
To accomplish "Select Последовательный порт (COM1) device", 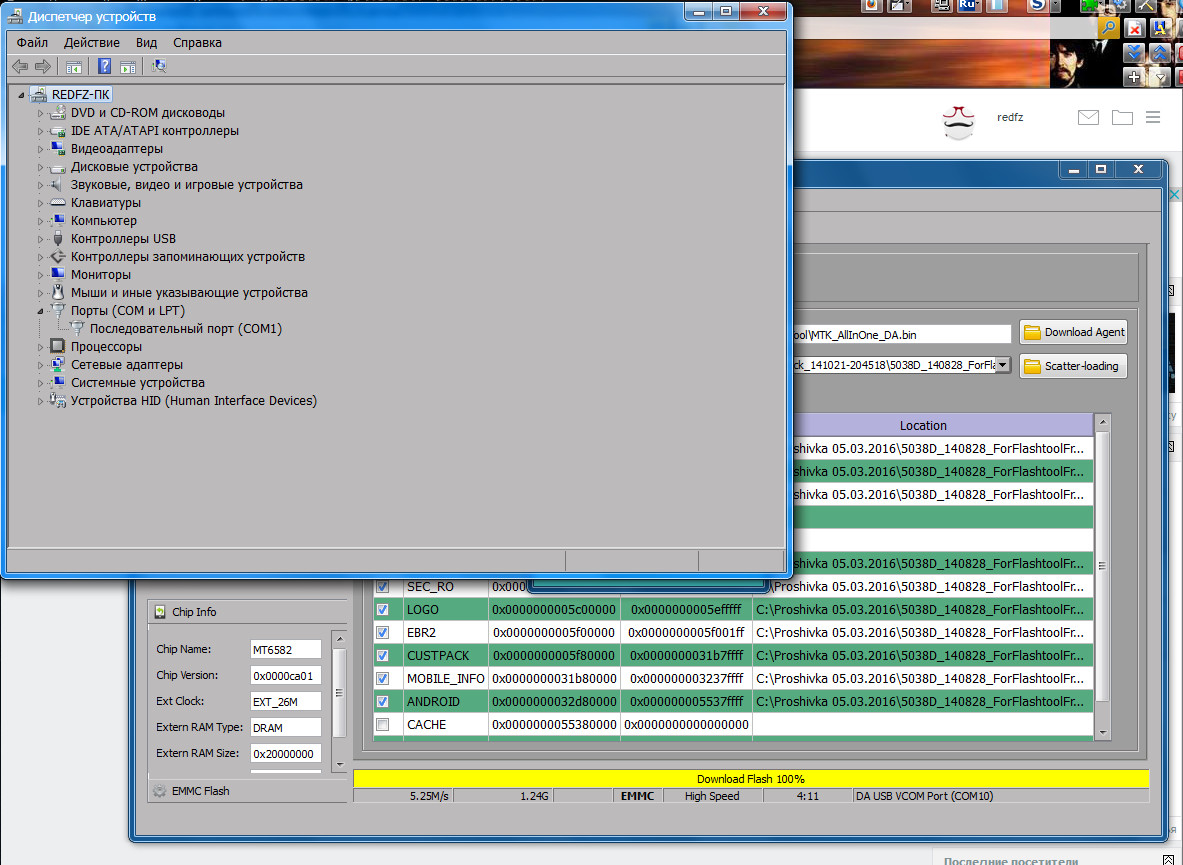I will pyautogui.click(x=185, y=329).
